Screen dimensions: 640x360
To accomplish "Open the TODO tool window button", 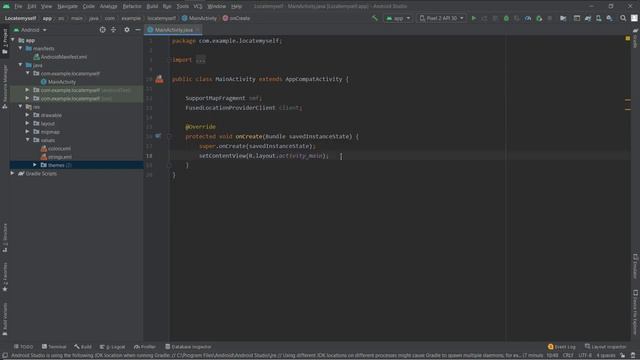I will pyautogui.click(x=23, y=347).
